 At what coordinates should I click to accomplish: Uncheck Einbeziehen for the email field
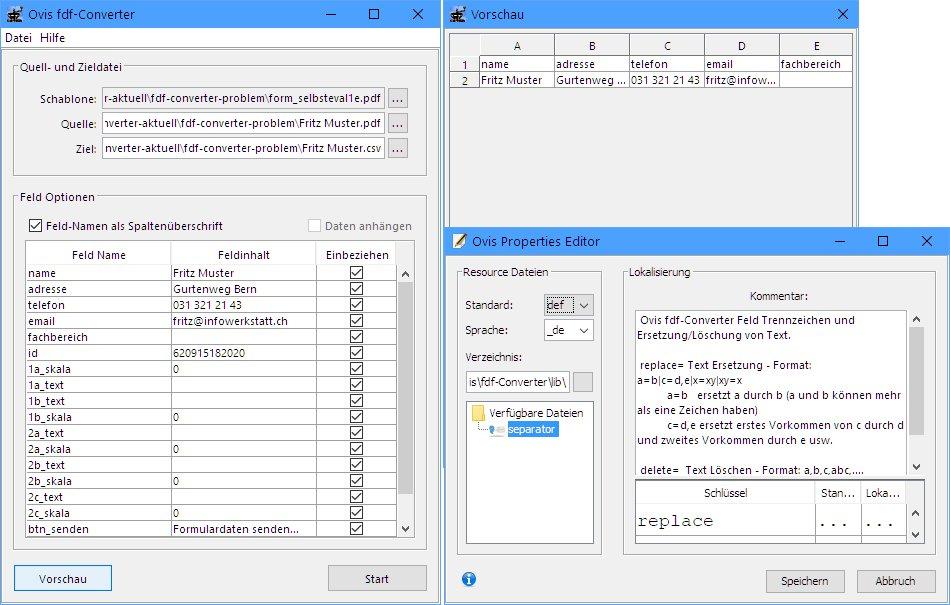(x=356, y=321)
